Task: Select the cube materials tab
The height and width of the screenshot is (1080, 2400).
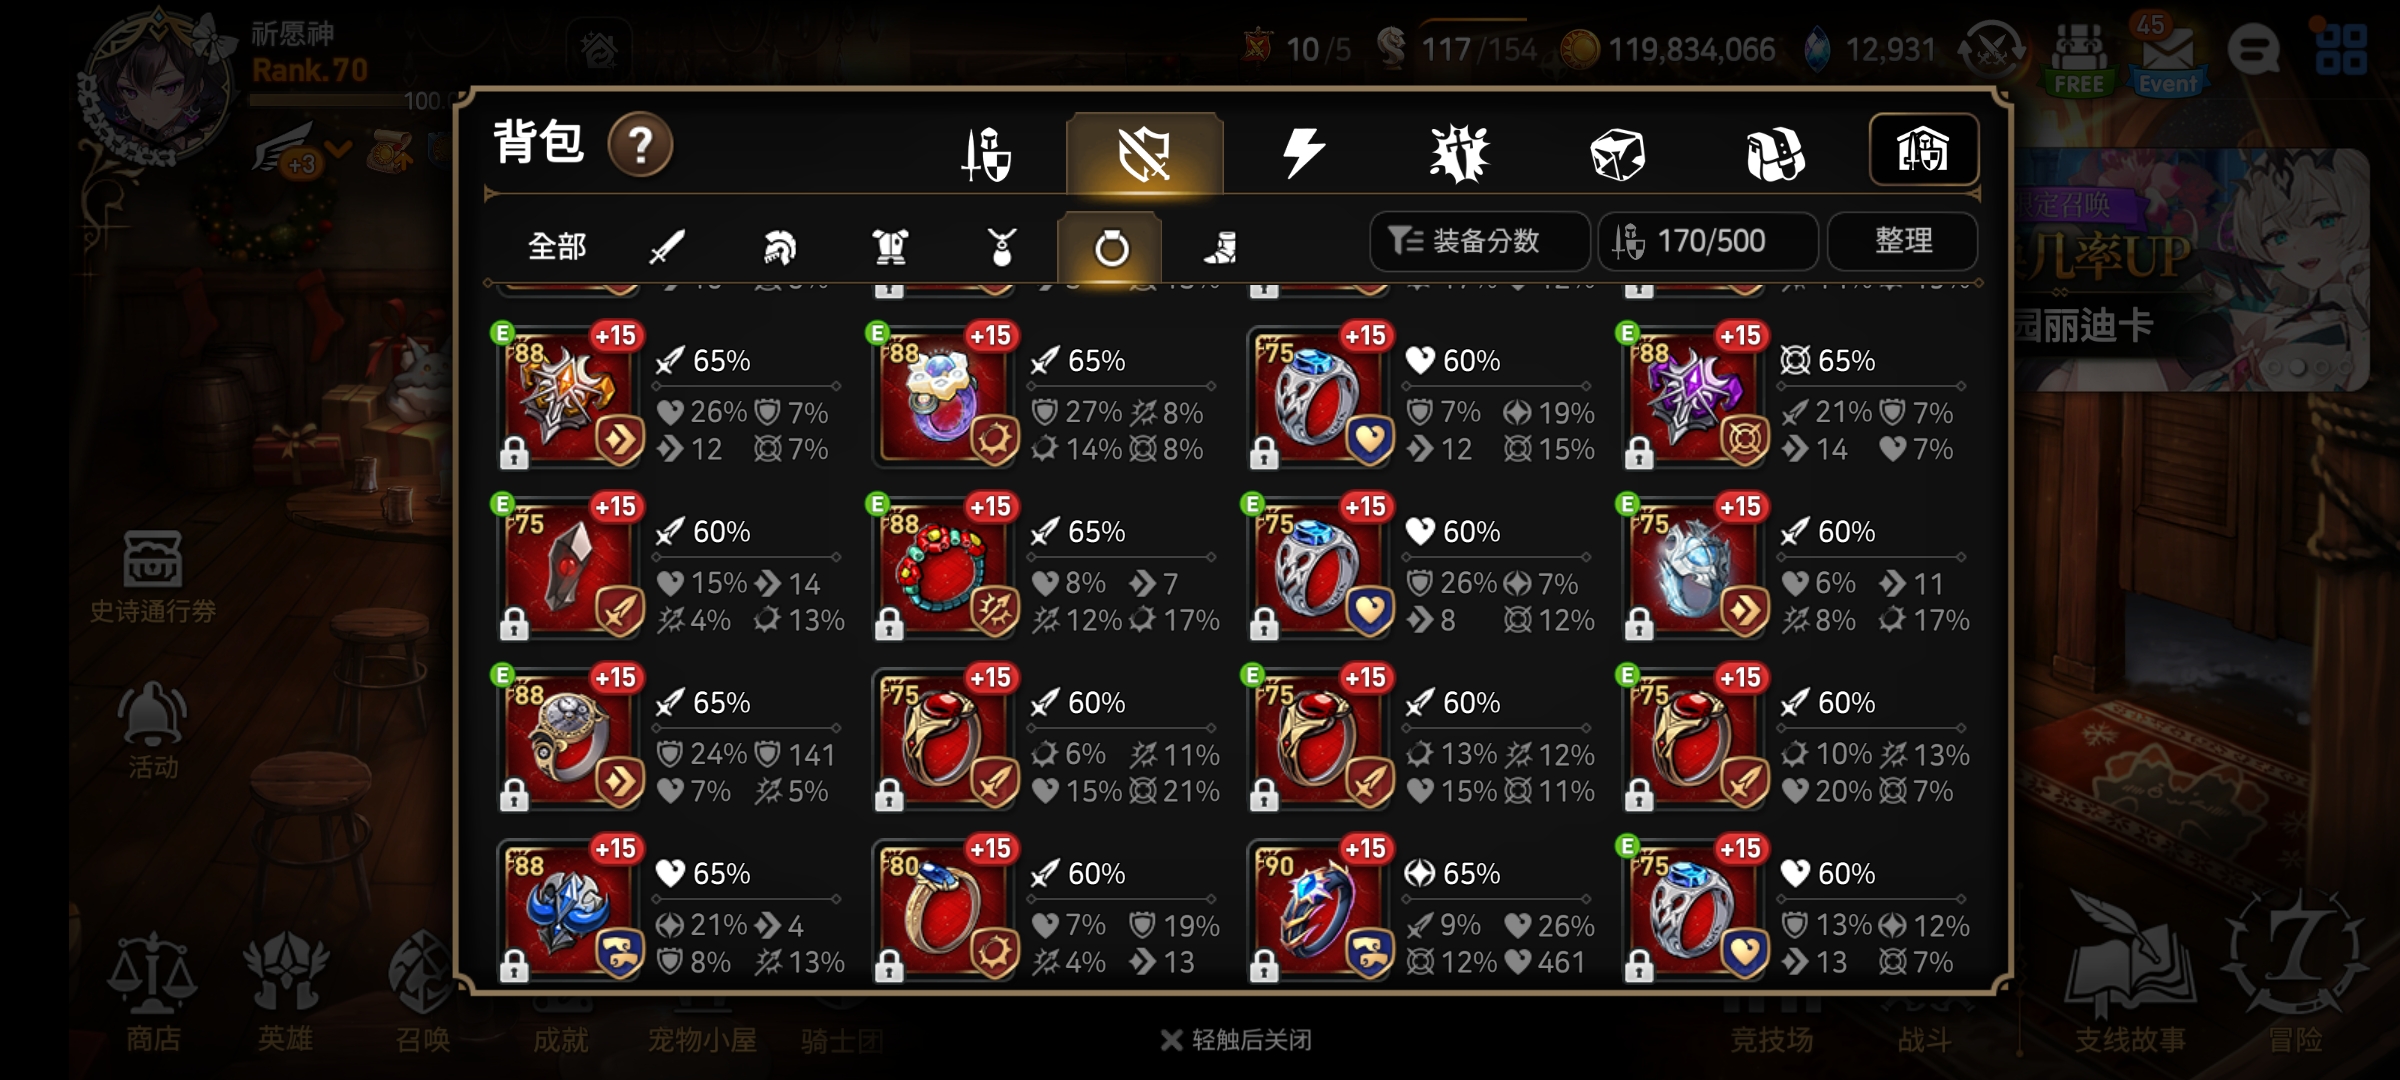Action: 1617,155
